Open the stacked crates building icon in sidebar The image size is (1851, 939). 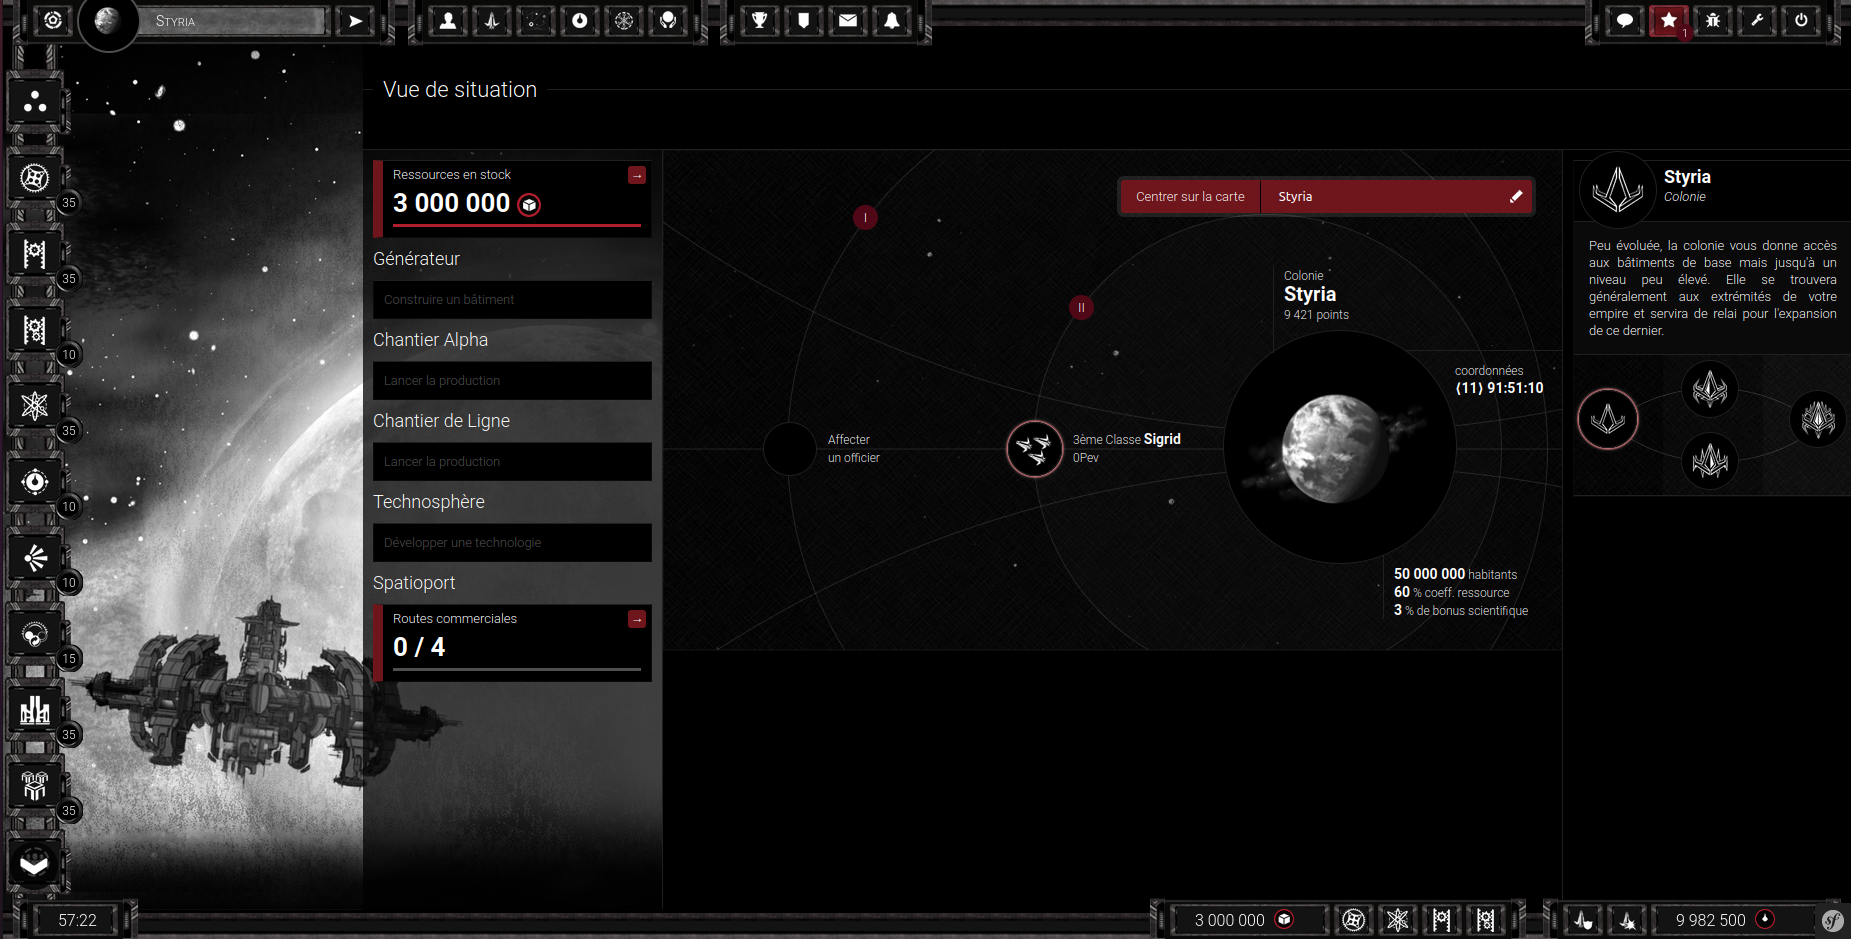[35, 786]
